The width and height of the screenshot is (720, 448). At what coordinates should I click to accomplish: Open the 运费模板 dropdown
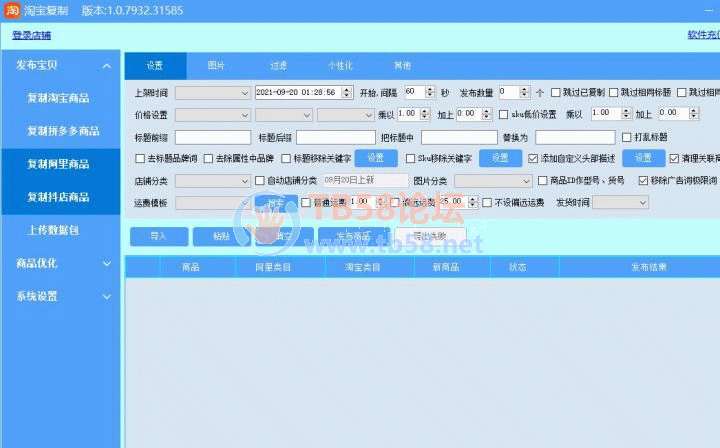[213, 203]
